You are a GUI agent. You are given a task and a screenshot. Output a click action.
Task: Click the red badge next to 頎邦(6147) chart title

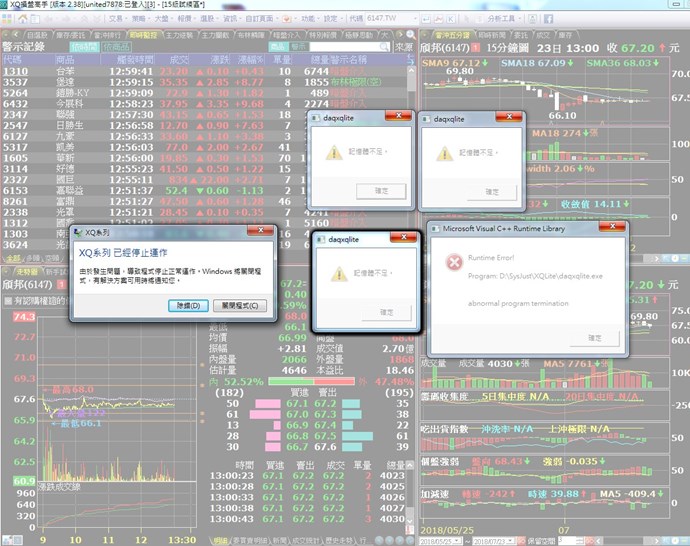pyautogui.click(x=476, y=48)
